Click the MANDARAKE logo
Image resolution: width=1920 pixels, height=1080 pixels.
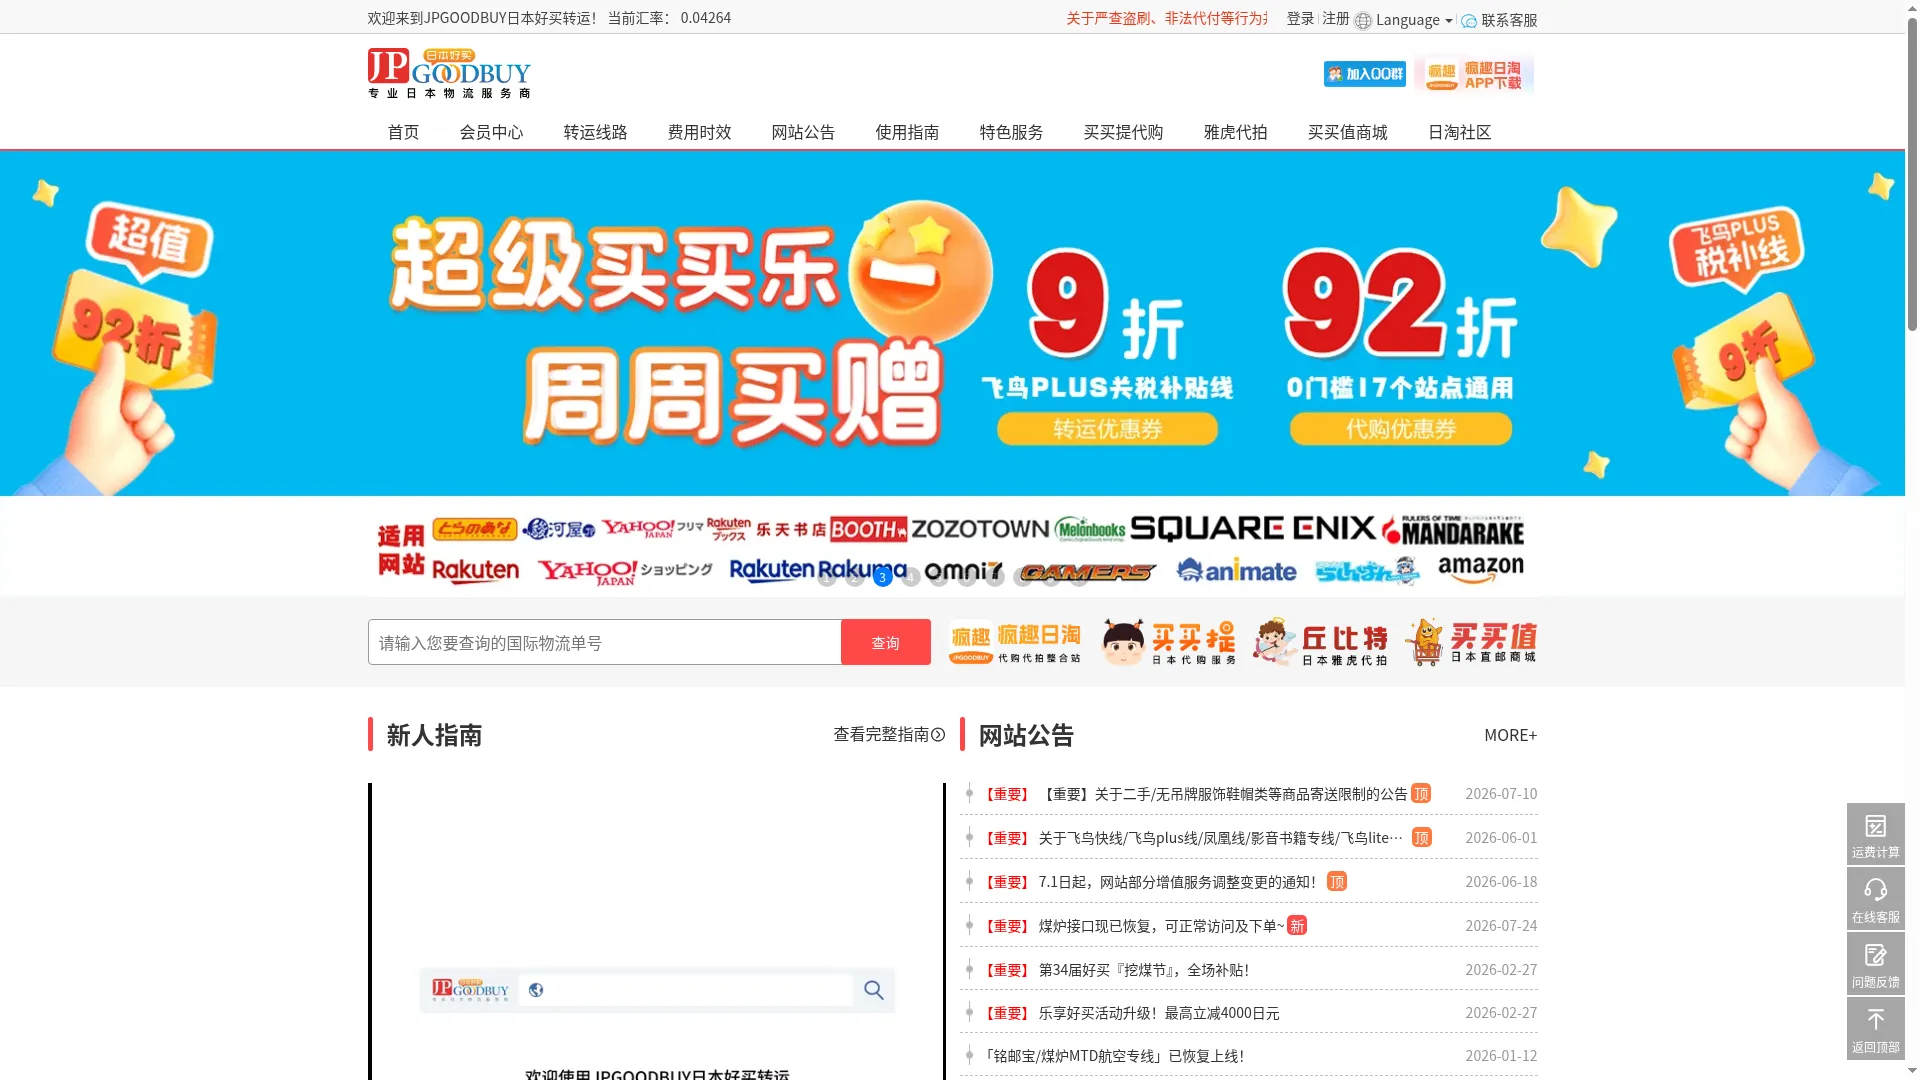coord(1453,530)
